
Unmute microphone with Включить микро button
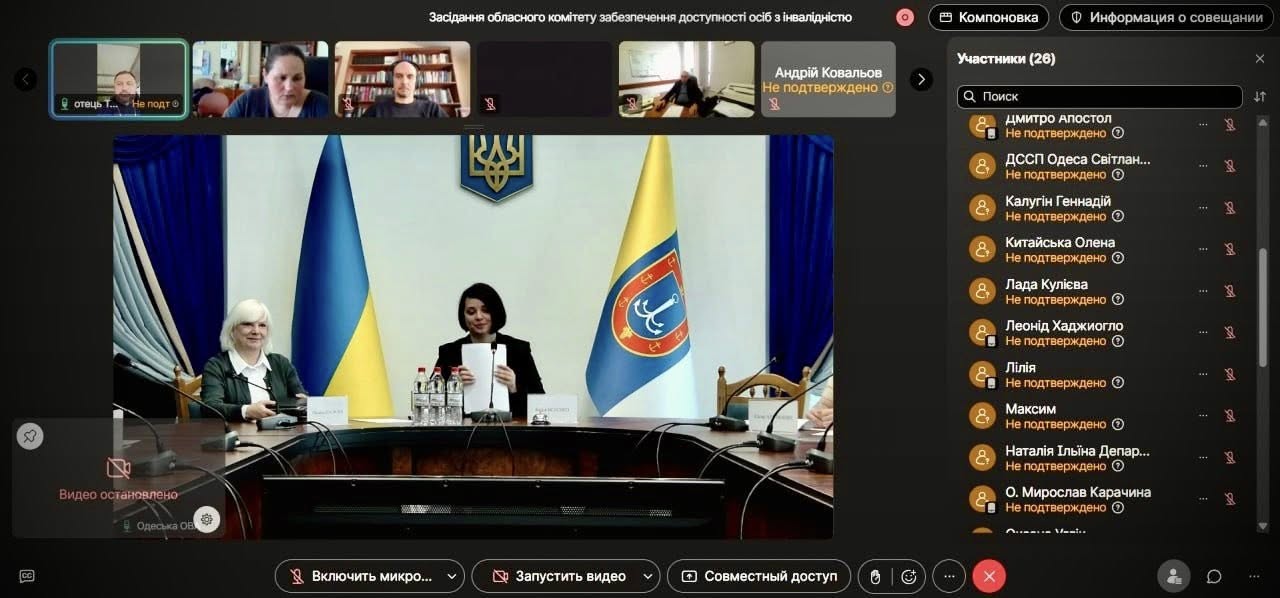click(x=360, y=576)
